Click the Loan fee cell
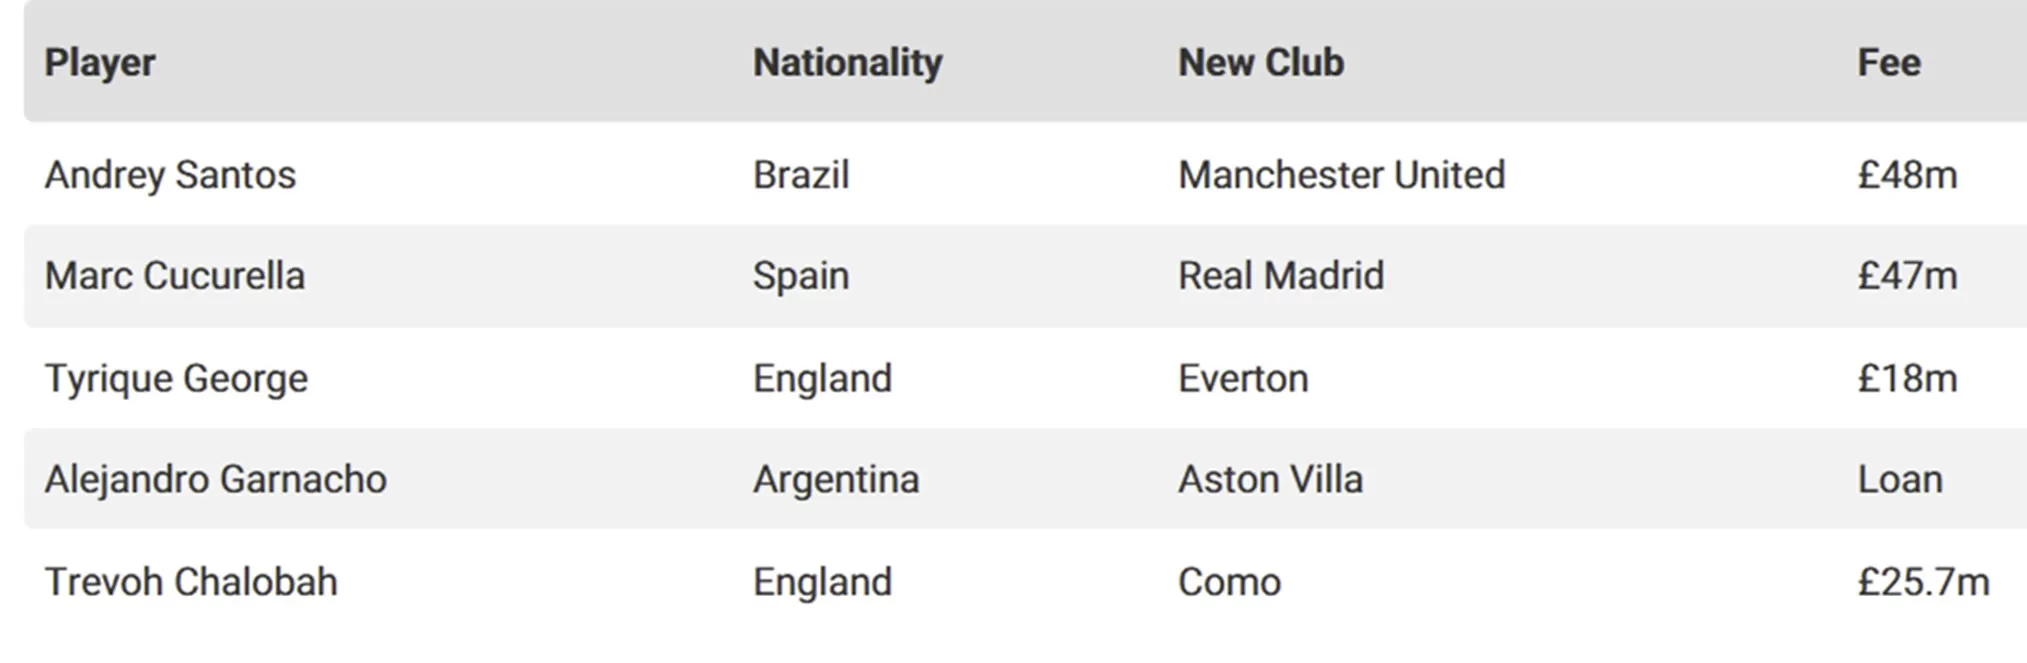 [x=1900, y=480]
